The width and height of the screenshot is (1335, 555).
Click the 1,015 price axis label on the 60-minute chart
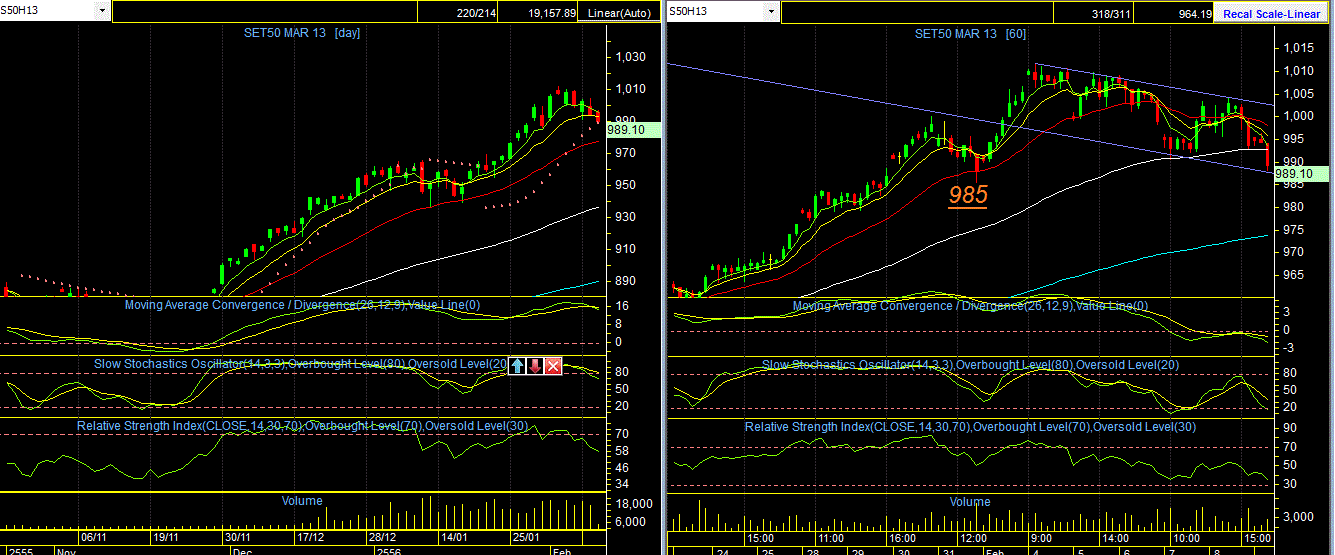click(1300, 48)
